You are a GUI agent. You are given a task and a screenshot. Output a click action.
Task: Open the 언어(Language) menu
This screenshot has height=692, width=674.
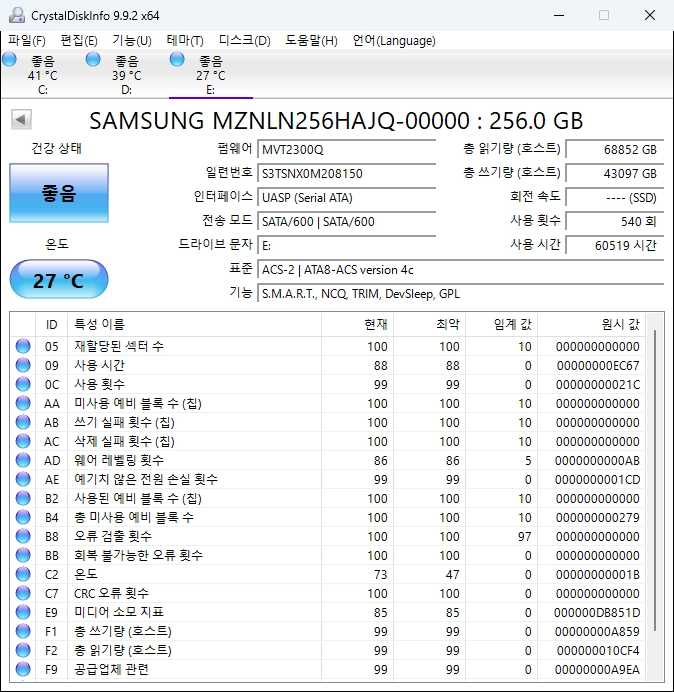click(x=394, y=41)
